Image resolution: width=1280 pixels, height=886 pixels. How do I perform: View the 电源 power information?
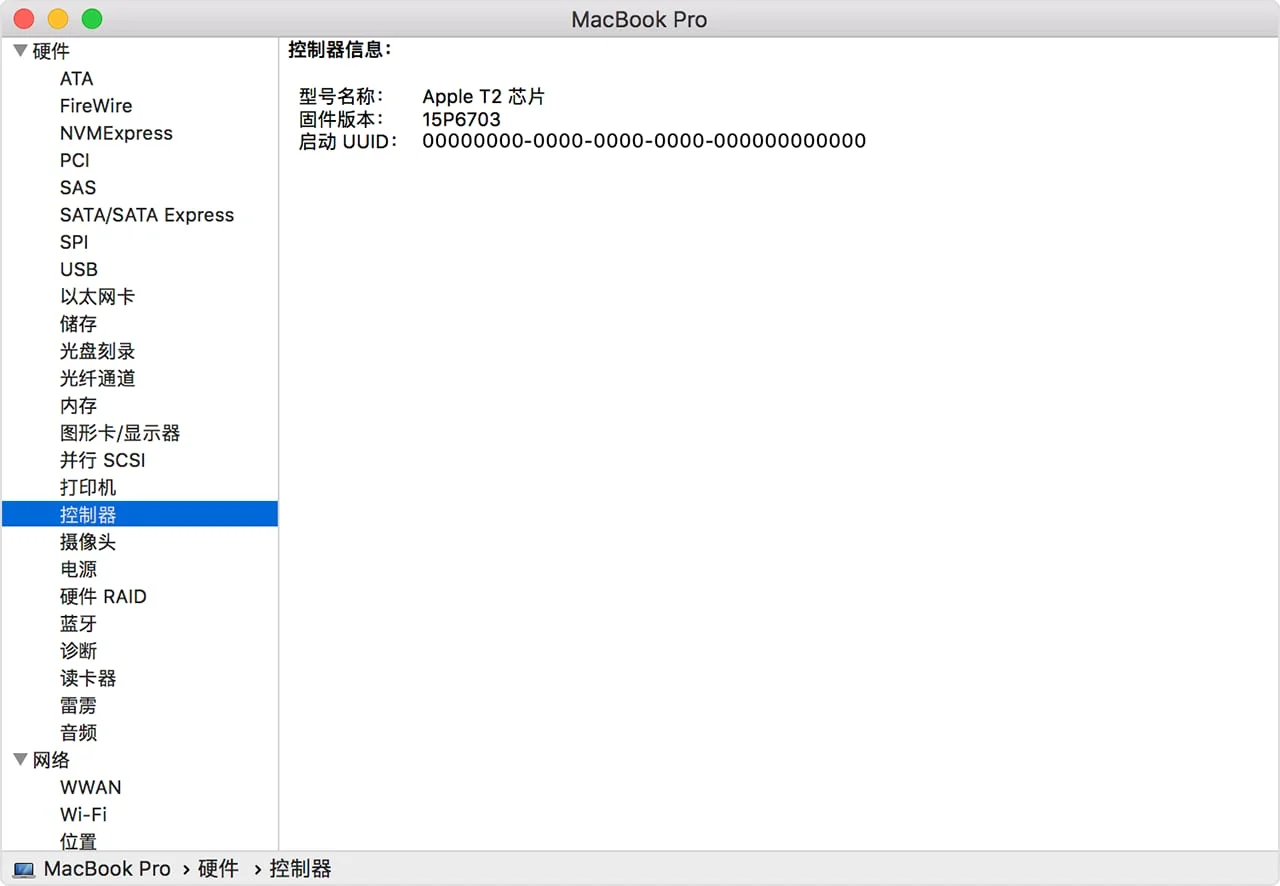pyautogui.click(x=78, y=569)
